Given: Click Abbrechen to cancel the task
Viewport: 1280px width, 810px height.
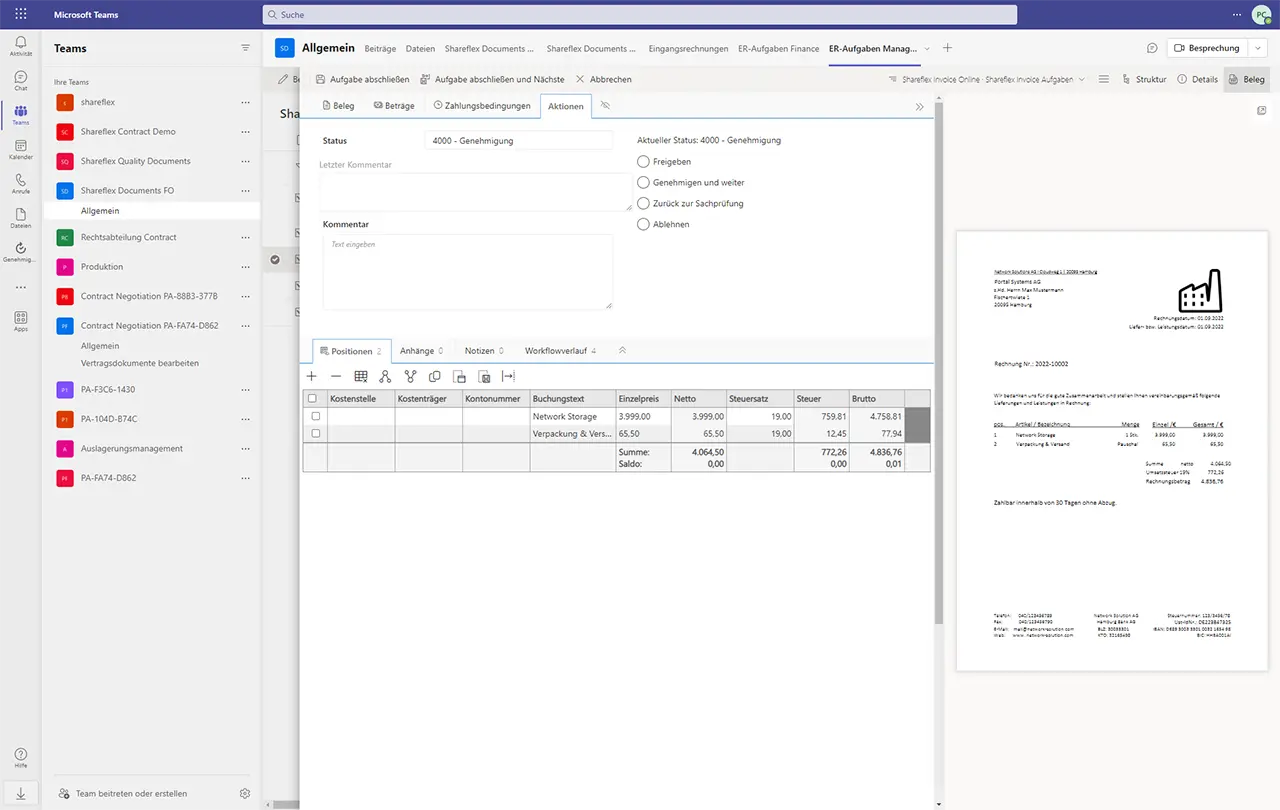Looking at the screenshot, I should [604, 79].
